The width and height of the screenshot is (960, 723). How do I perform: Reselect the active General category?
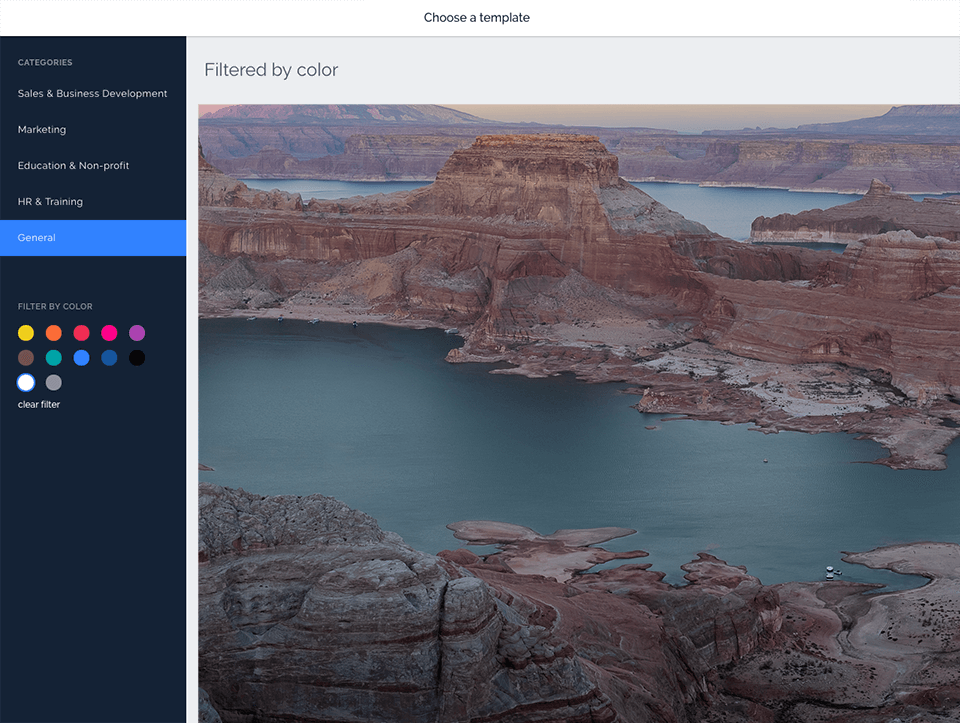click(x=36, y=237)
